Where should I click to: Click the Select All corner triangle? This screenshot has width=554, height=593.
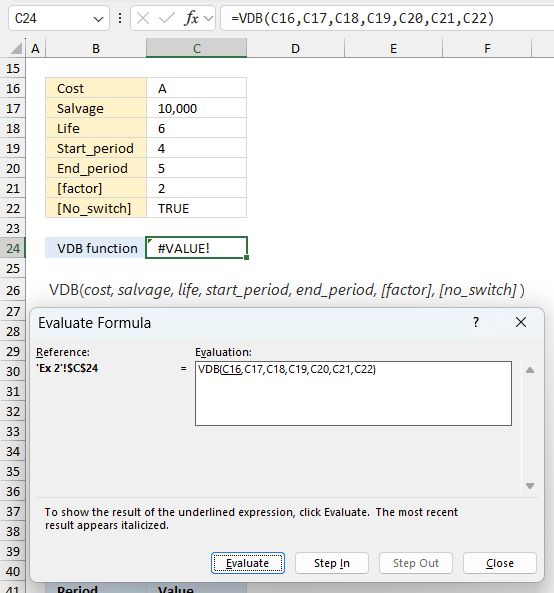16,48
